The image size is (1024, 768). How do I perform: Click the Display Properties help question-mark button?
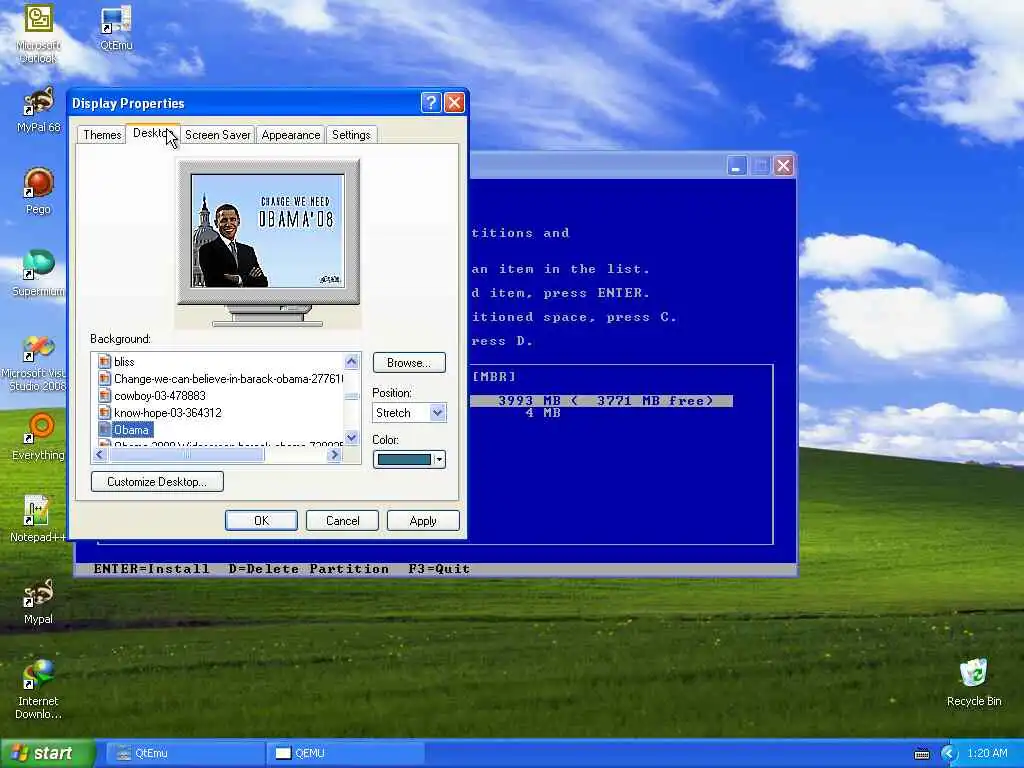tap(431, 103)
